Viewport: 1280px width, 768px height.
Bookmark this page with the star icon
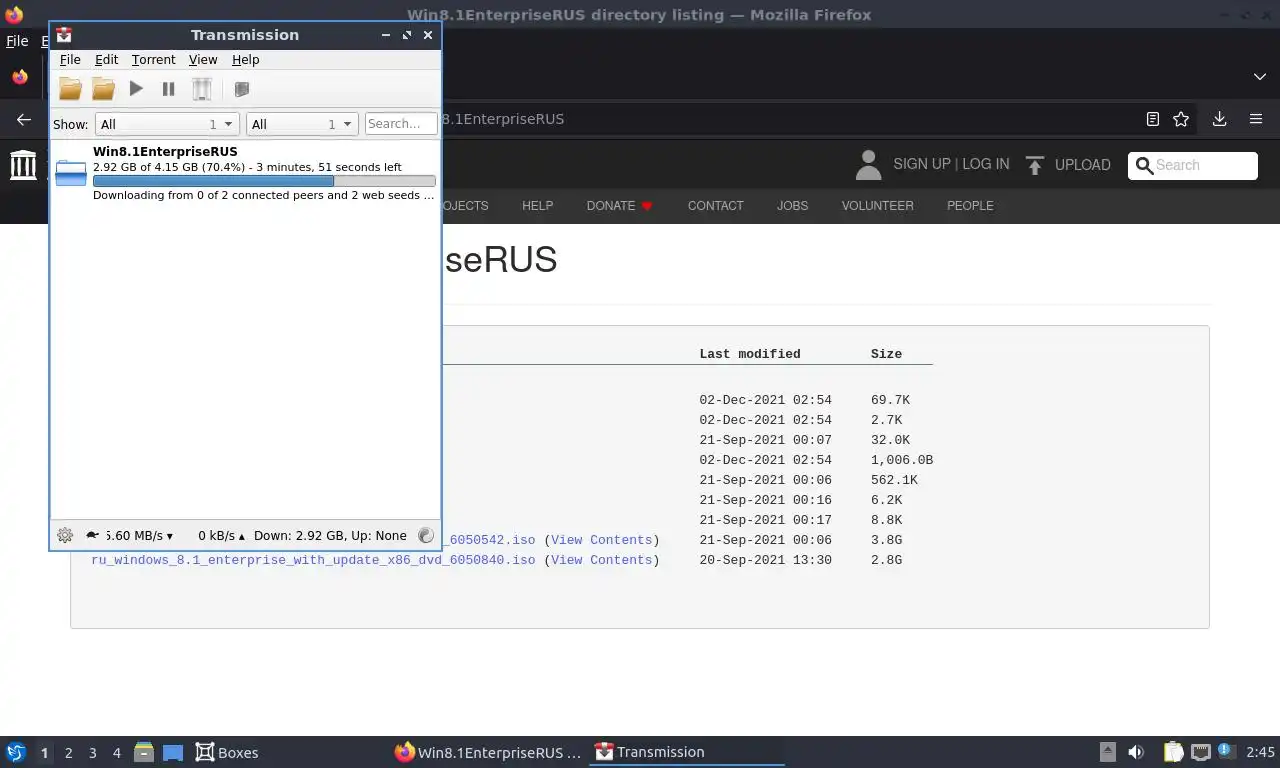click(1181, 119)
